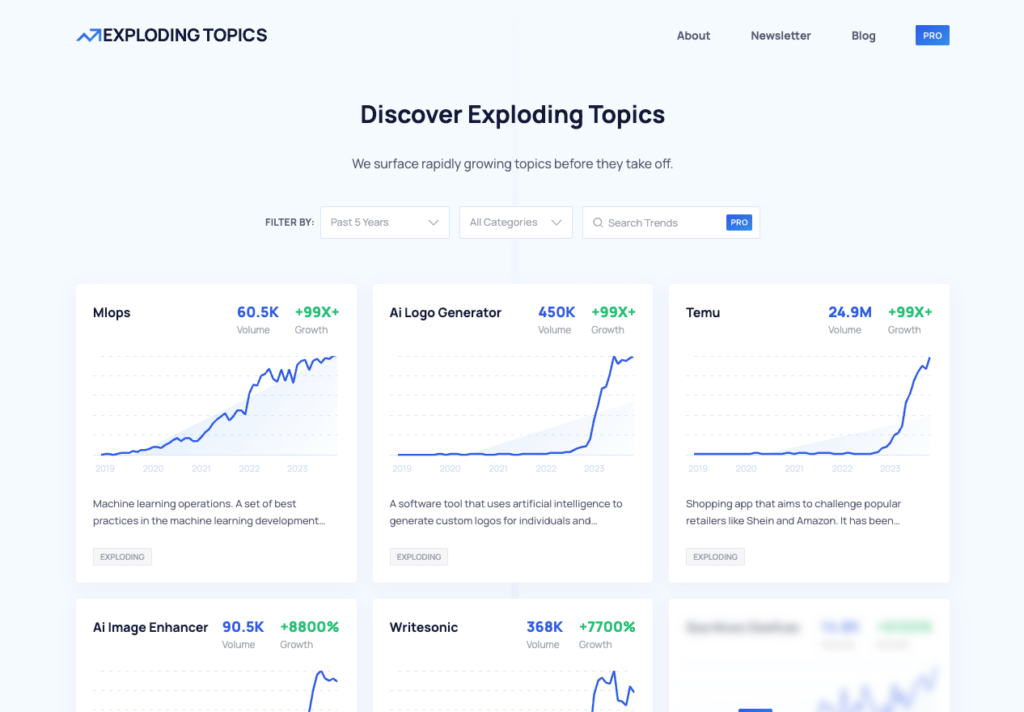The height and width of the screenshot is (712, 1024).
Task: Click the +8800% growth stat on Ai Image Enhancer
Action: pos(310,627)
